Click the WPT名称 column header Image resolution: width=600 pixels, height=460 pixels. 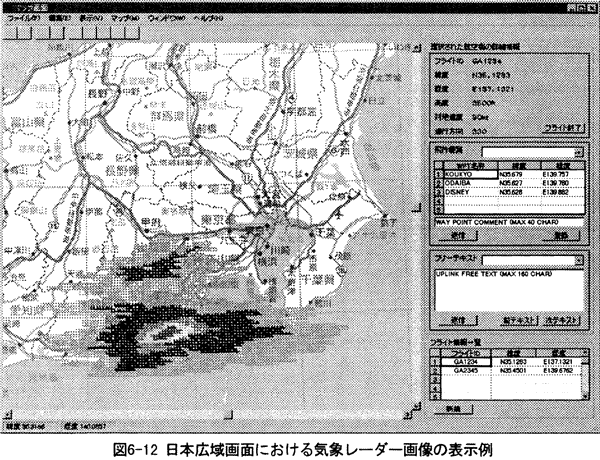470,166
